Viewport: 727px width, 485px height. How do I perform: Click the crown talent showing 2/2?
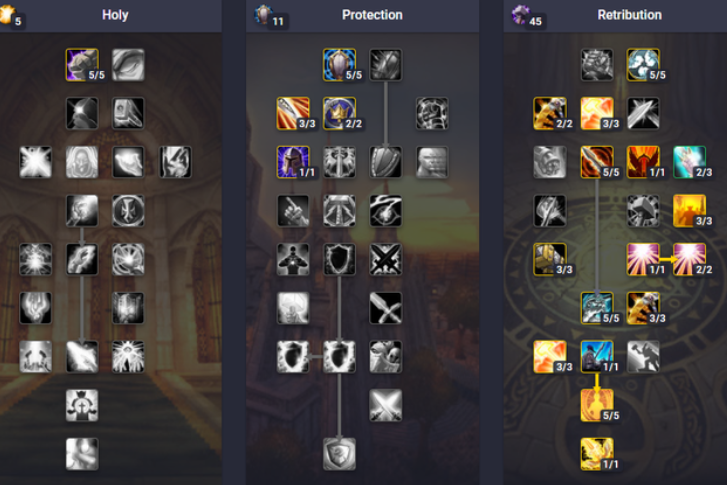(339, 114)
